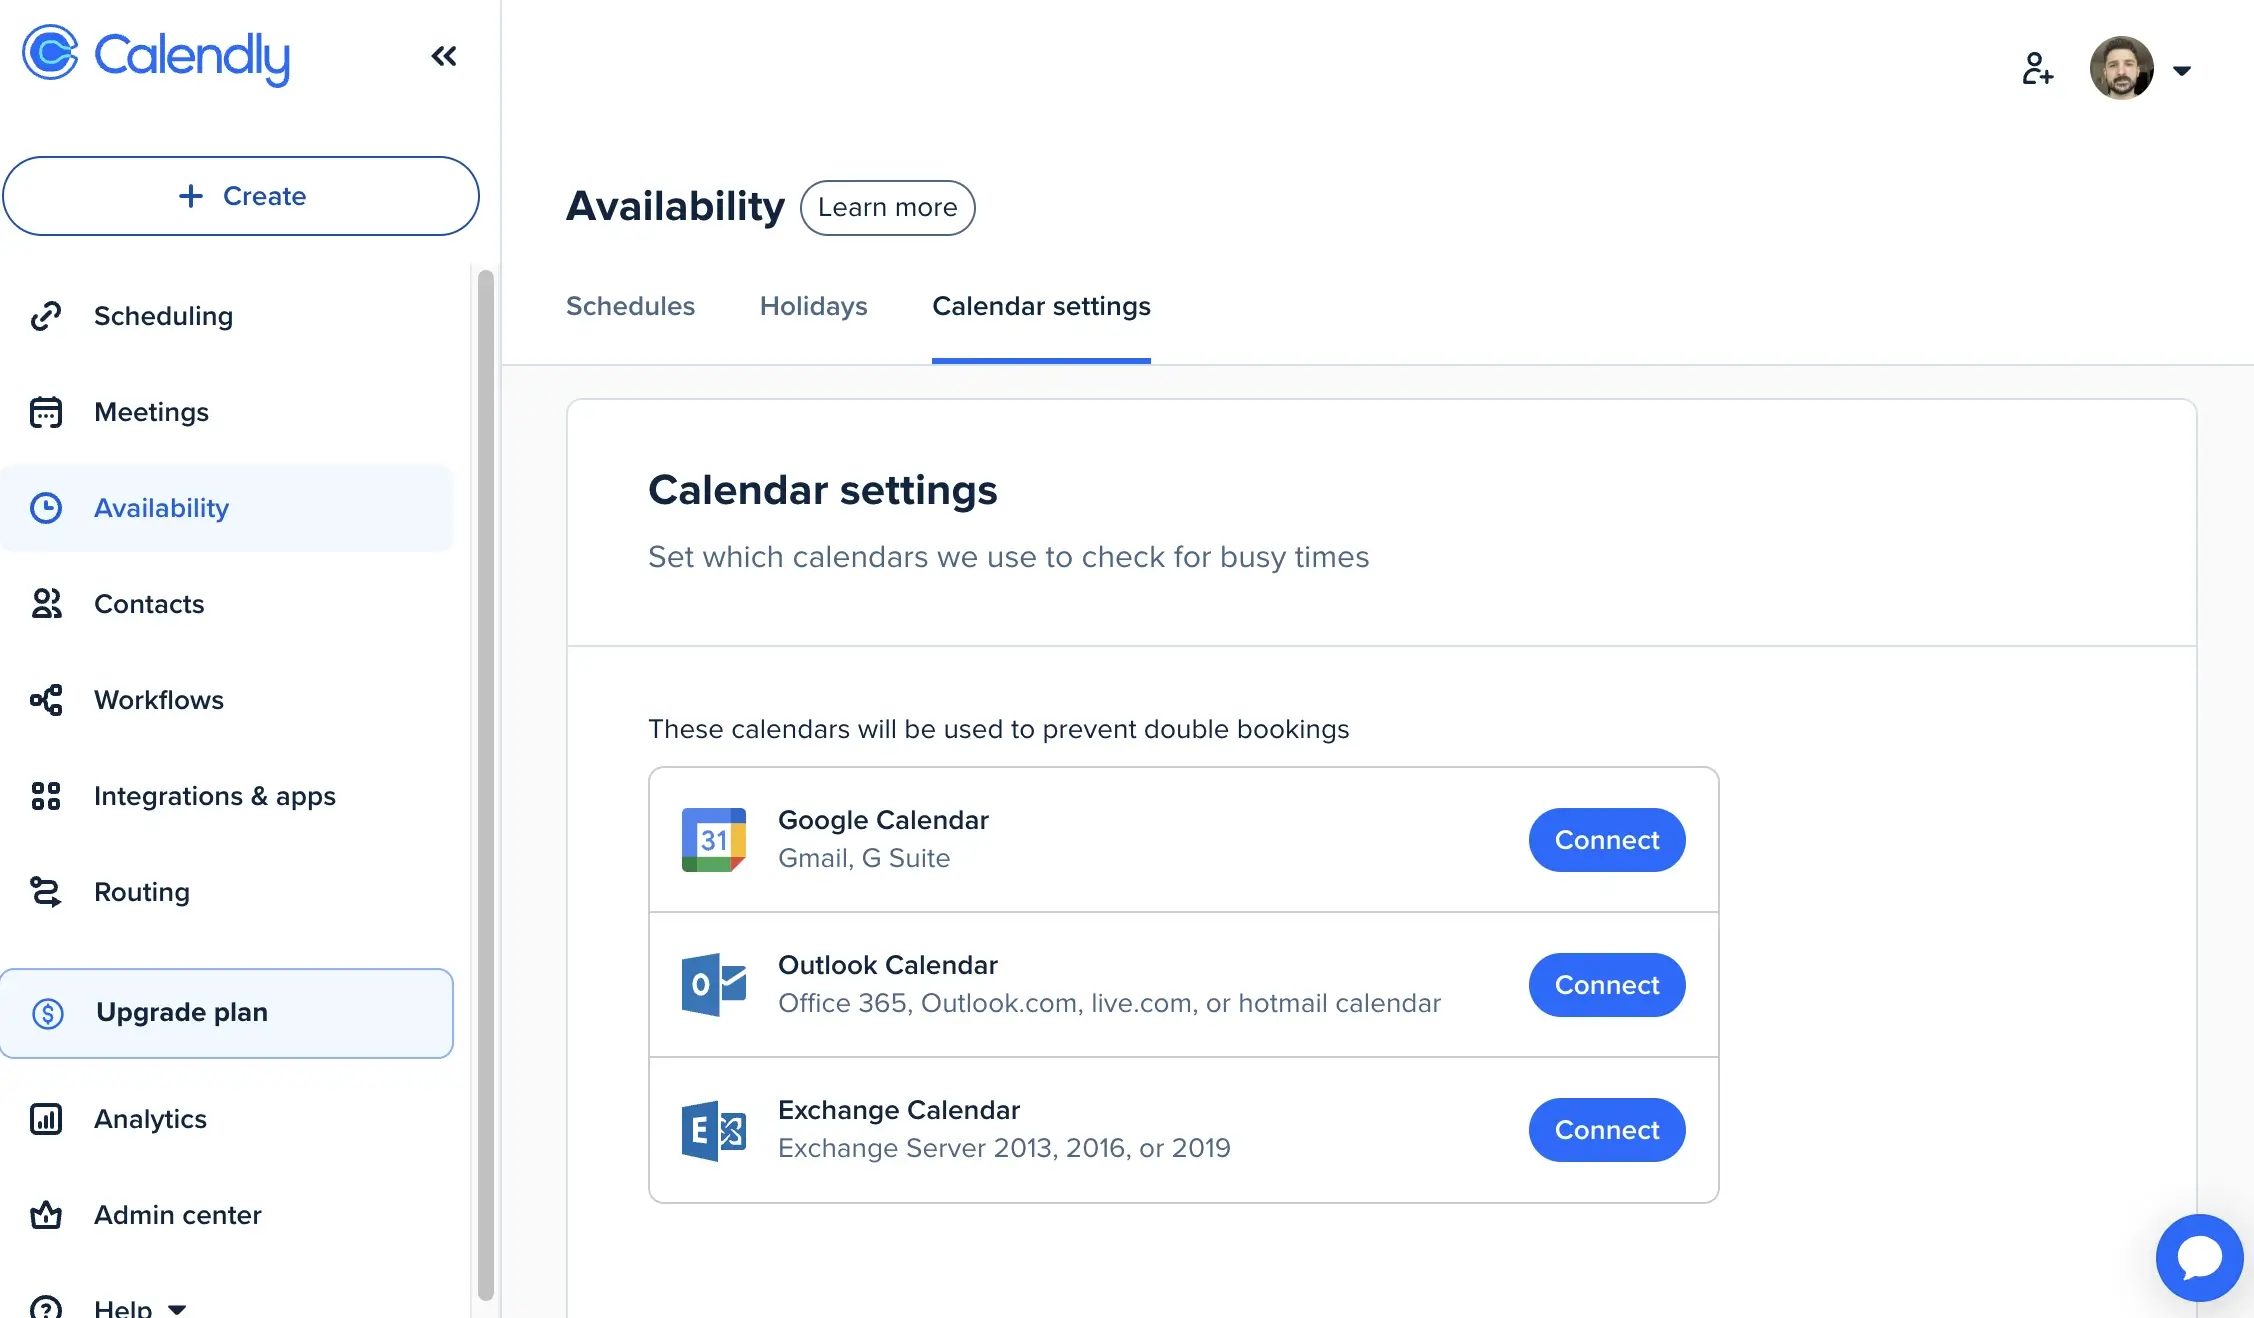The image size is (2254, 1318).
Task: Open Contacts in the sidebar
Action: (149, 604)
